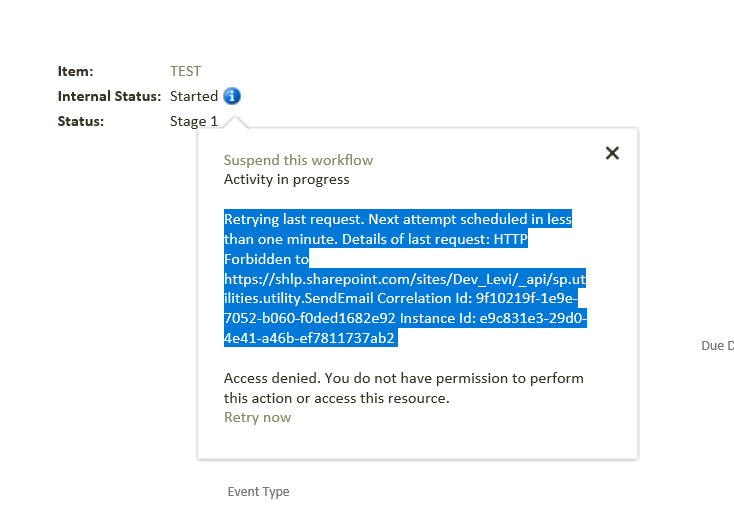Viewport: 734px width, 520px height.
Task: Click the Status: field label
Action: coord(81,121)
